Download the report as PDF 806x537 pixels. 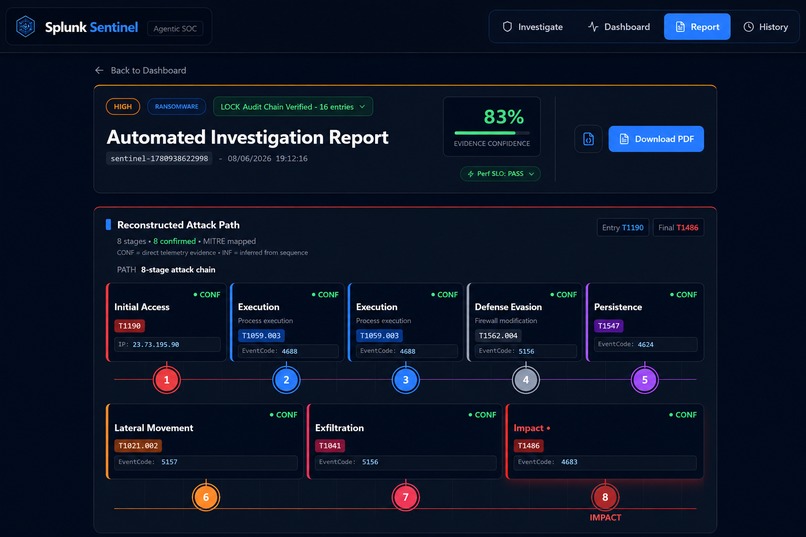click(x=656, y=139)
